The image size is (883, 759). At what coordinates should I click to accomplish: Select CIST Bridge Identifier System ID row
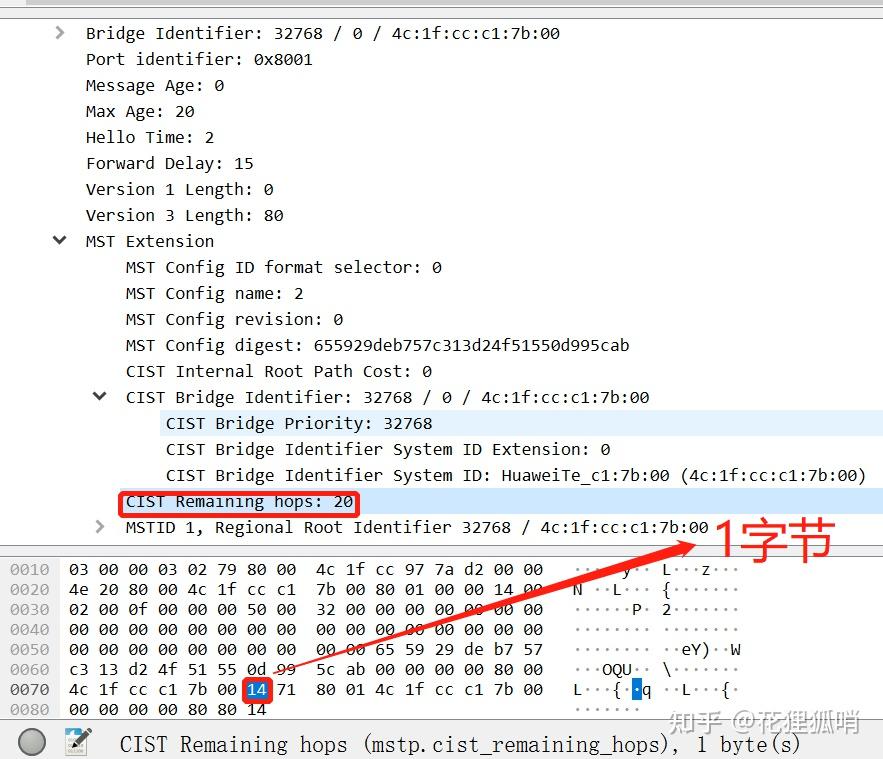(x=515, y=475)
